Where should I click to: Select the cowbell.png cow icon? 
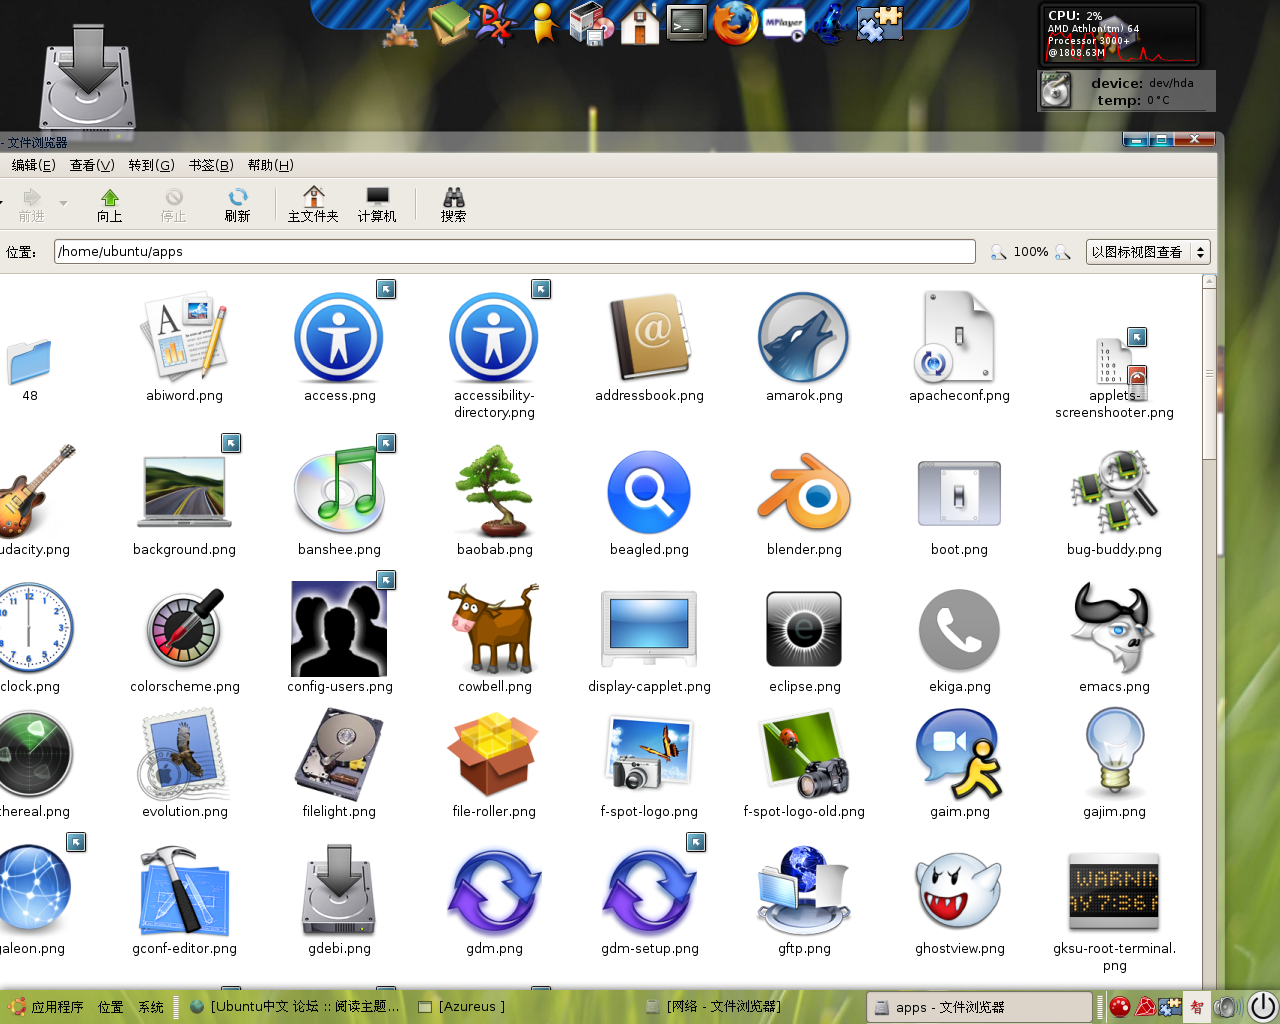tap(494, 628)
